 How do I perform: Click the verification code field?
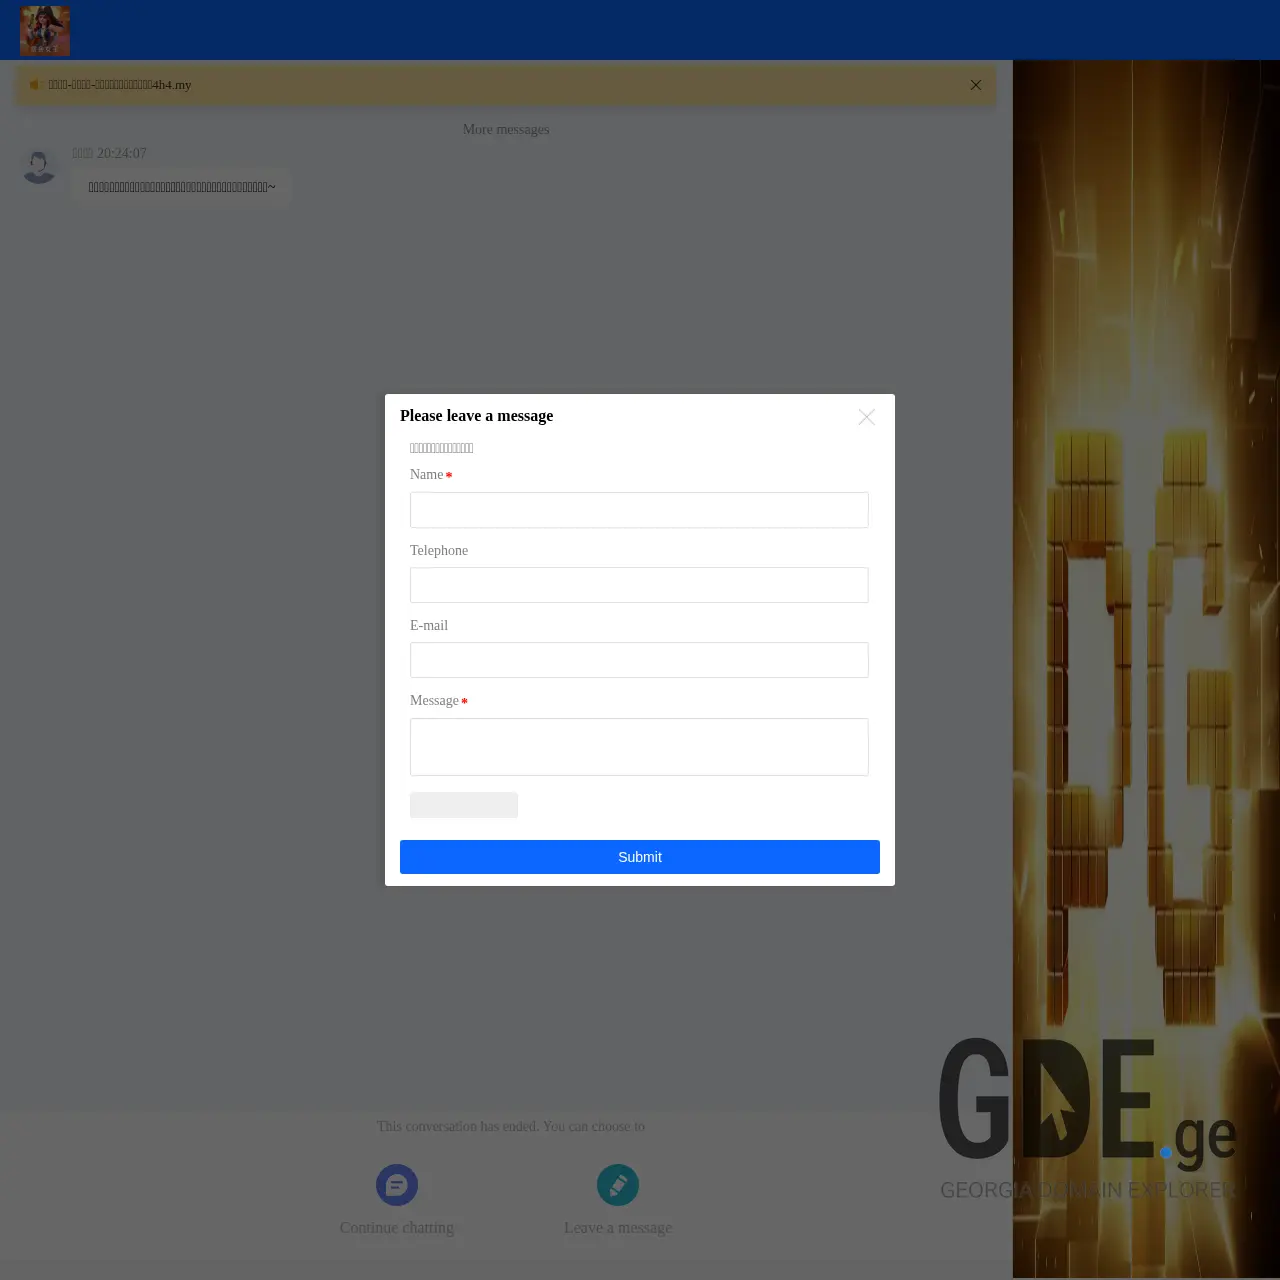[463, 805]
